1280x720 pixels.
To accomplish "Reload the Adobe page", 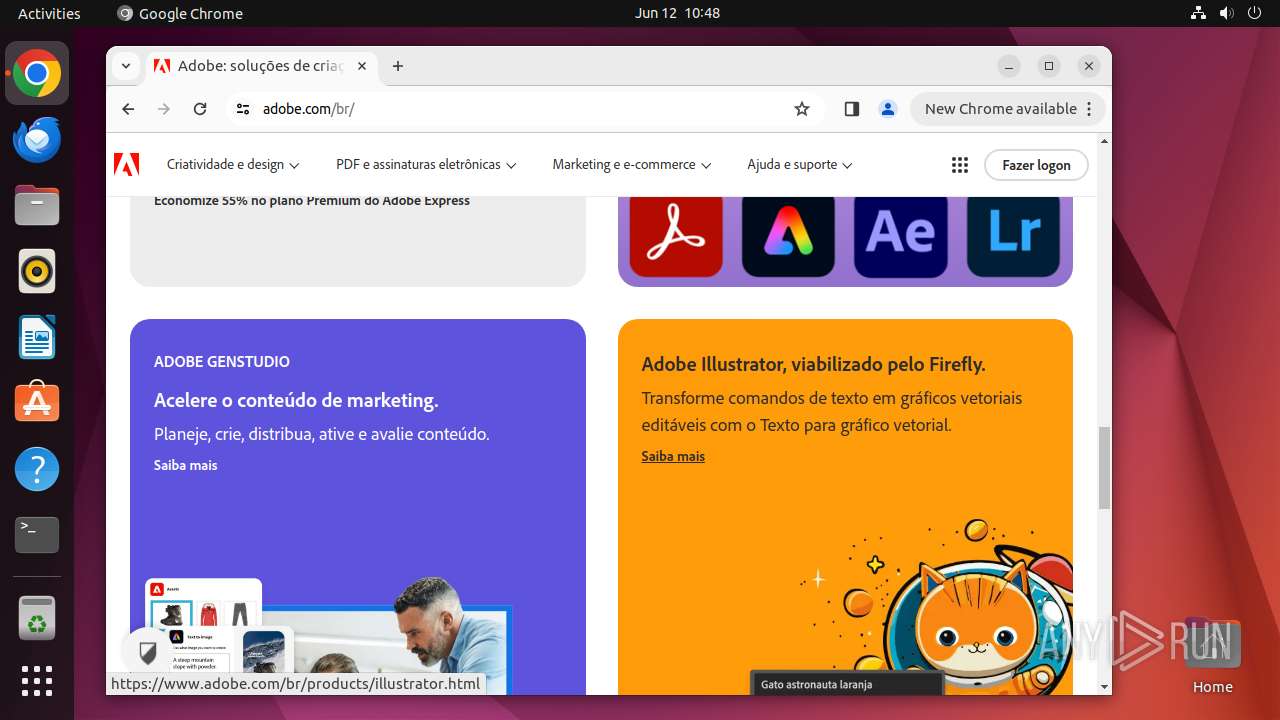I will tap(200, 109).
